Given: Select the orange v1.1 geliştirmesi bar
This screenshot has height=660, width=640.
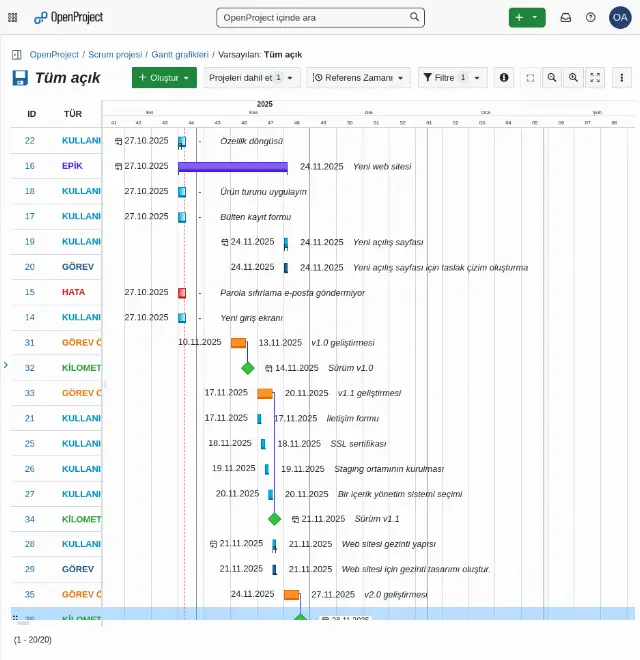Looking at the screenshot, I should click(265, 394).
